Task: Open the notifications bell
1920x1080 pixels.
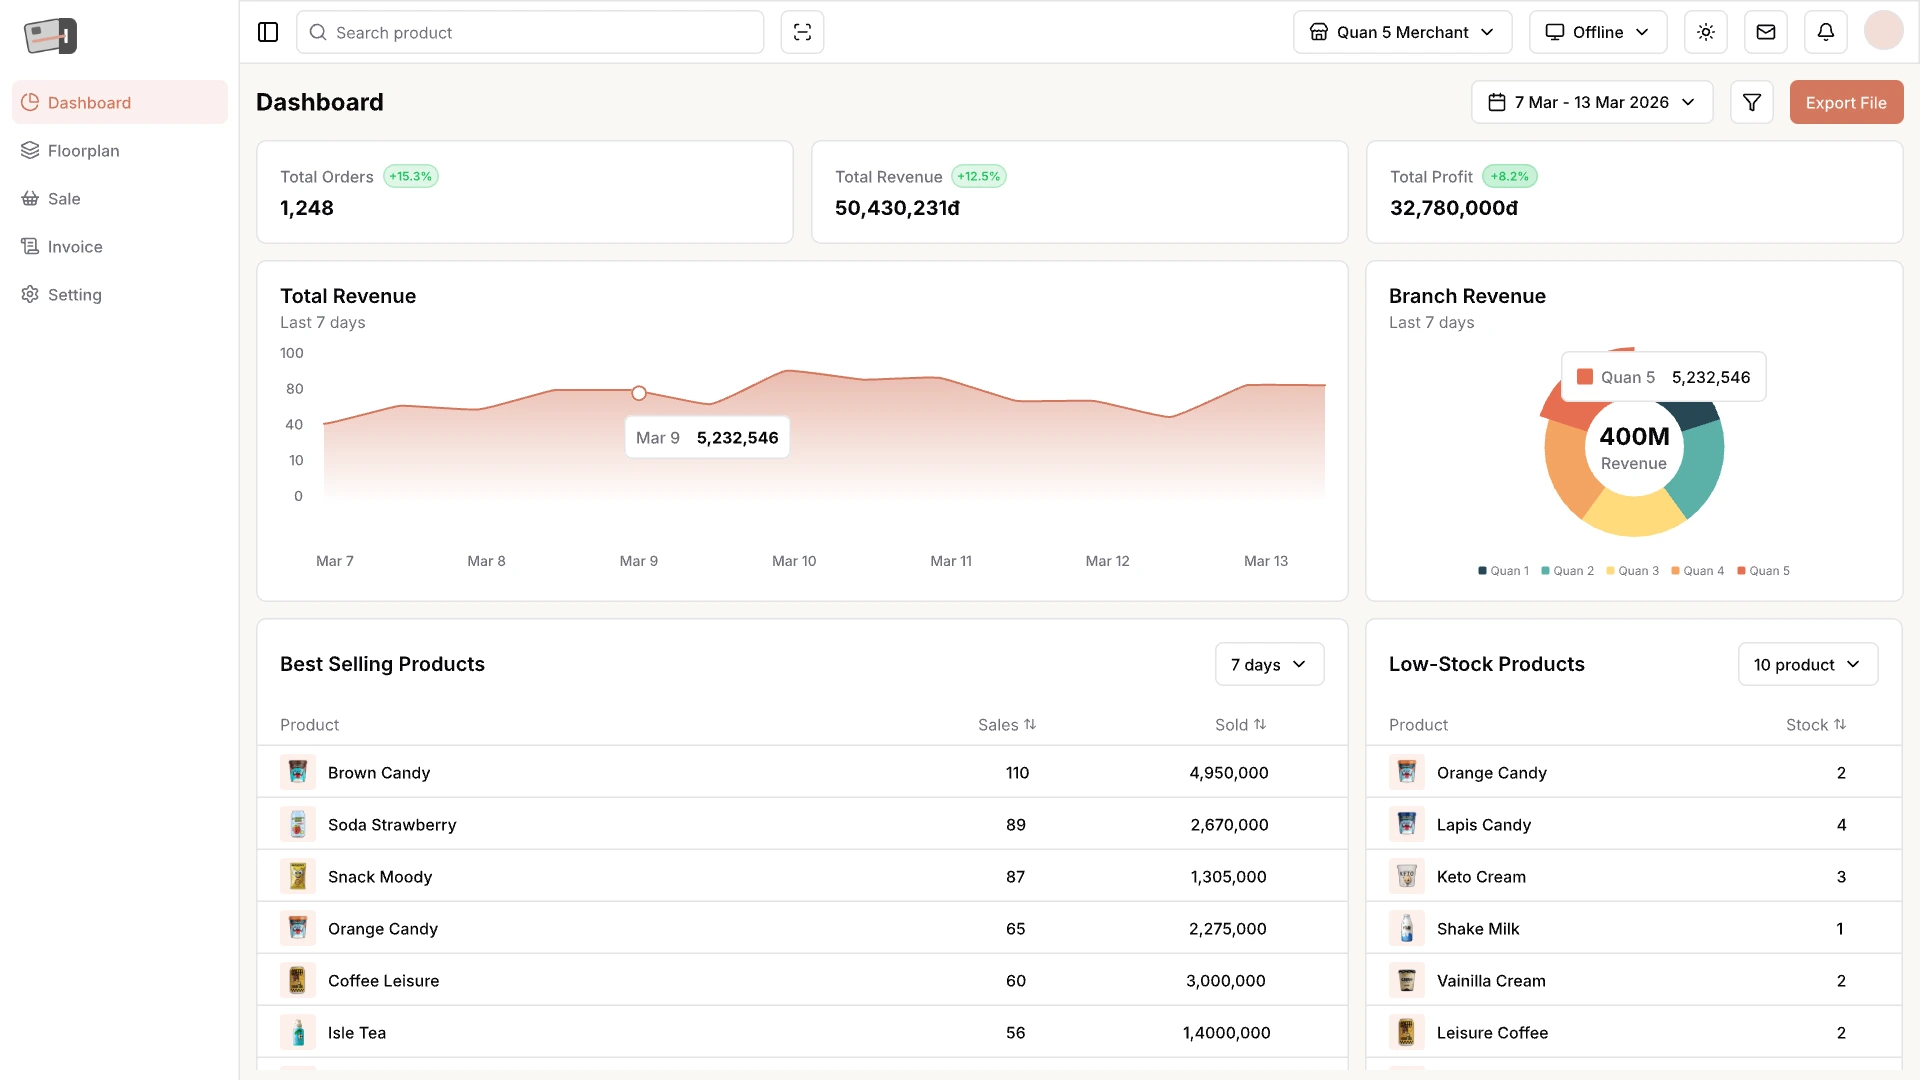Action: [x=1826, y=32]
